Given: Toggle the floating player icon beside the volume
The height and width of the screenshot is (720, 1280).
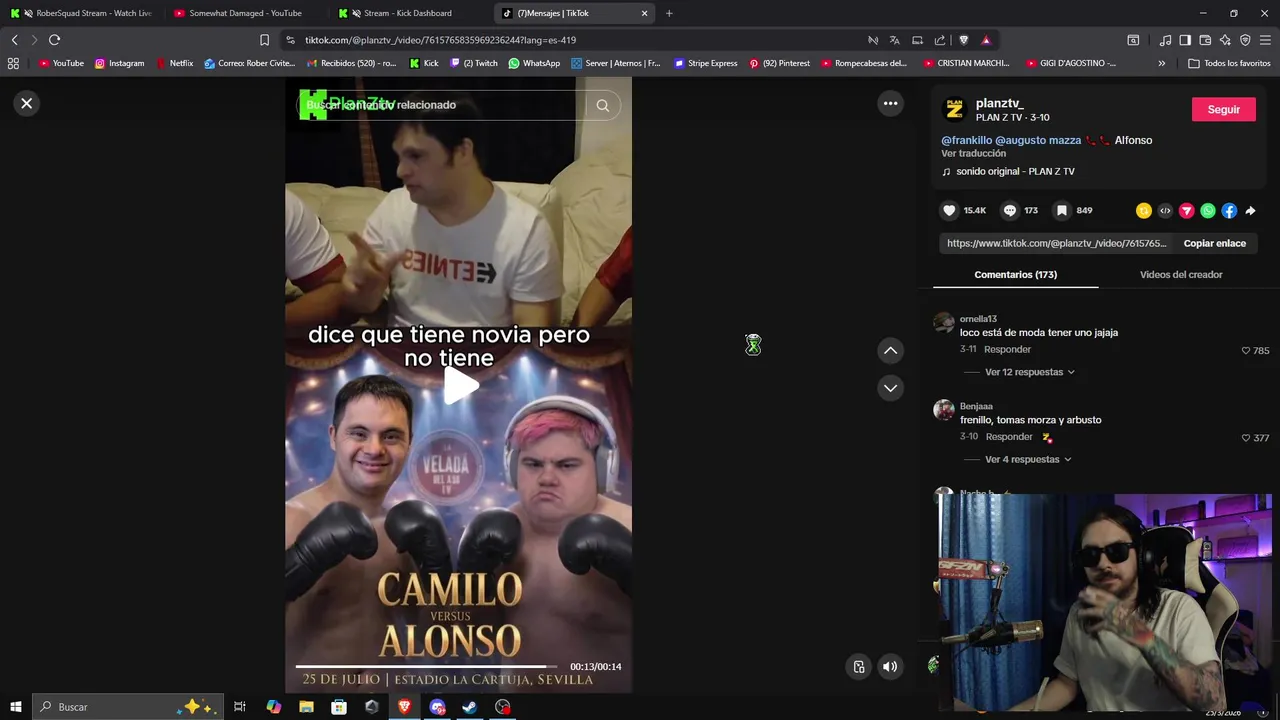Looking at the screenshot, I should tap(859, 667).
